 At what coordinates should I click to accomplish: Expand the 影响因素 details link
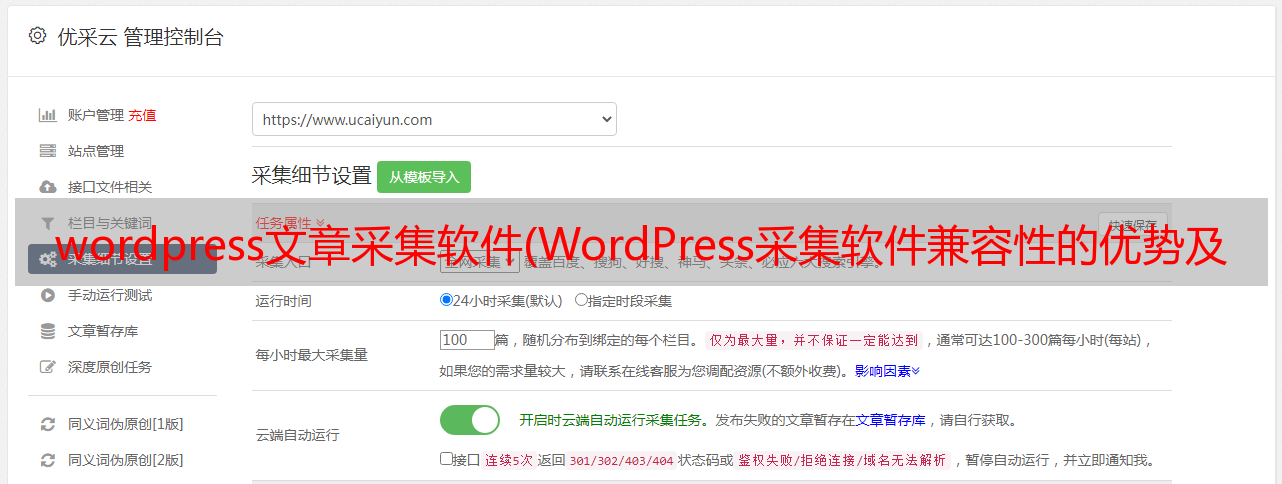pyautogui.click(x=887, y=371)
